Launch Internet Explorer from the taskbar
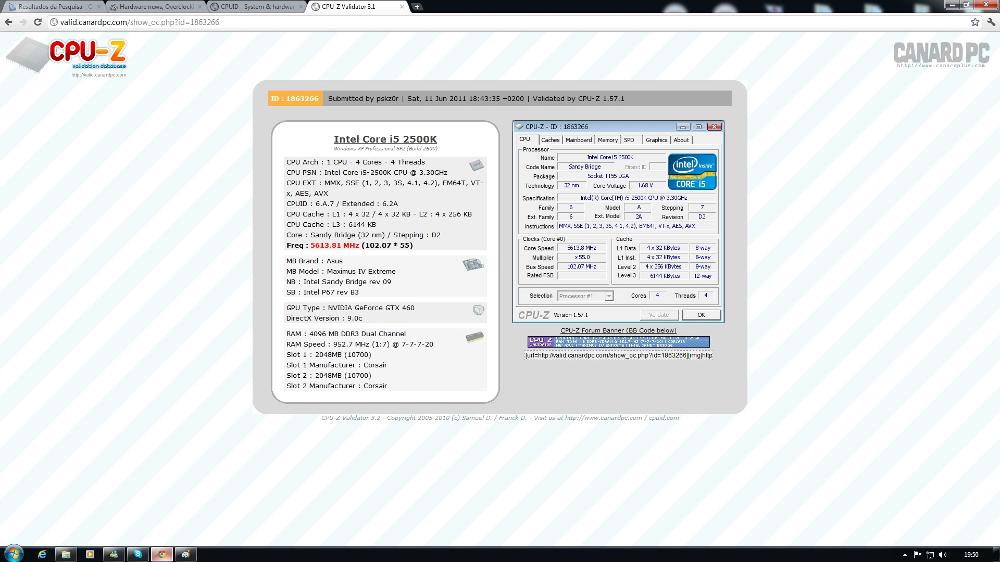Screen dimensions: 1000x562 42,554
